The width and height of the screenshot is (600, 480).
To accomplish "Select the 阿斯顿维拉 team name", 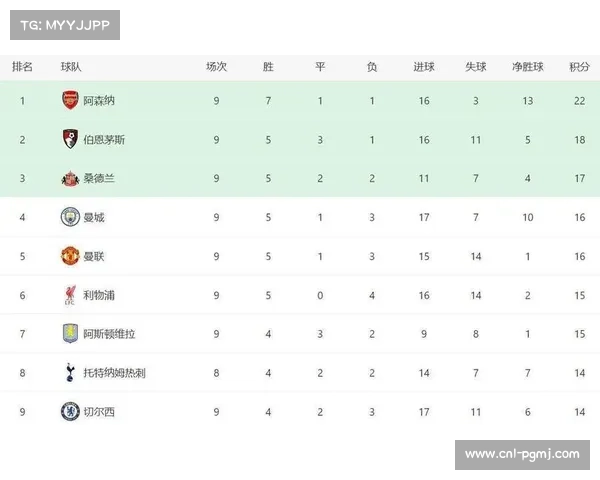I will (x=109, y=334).
